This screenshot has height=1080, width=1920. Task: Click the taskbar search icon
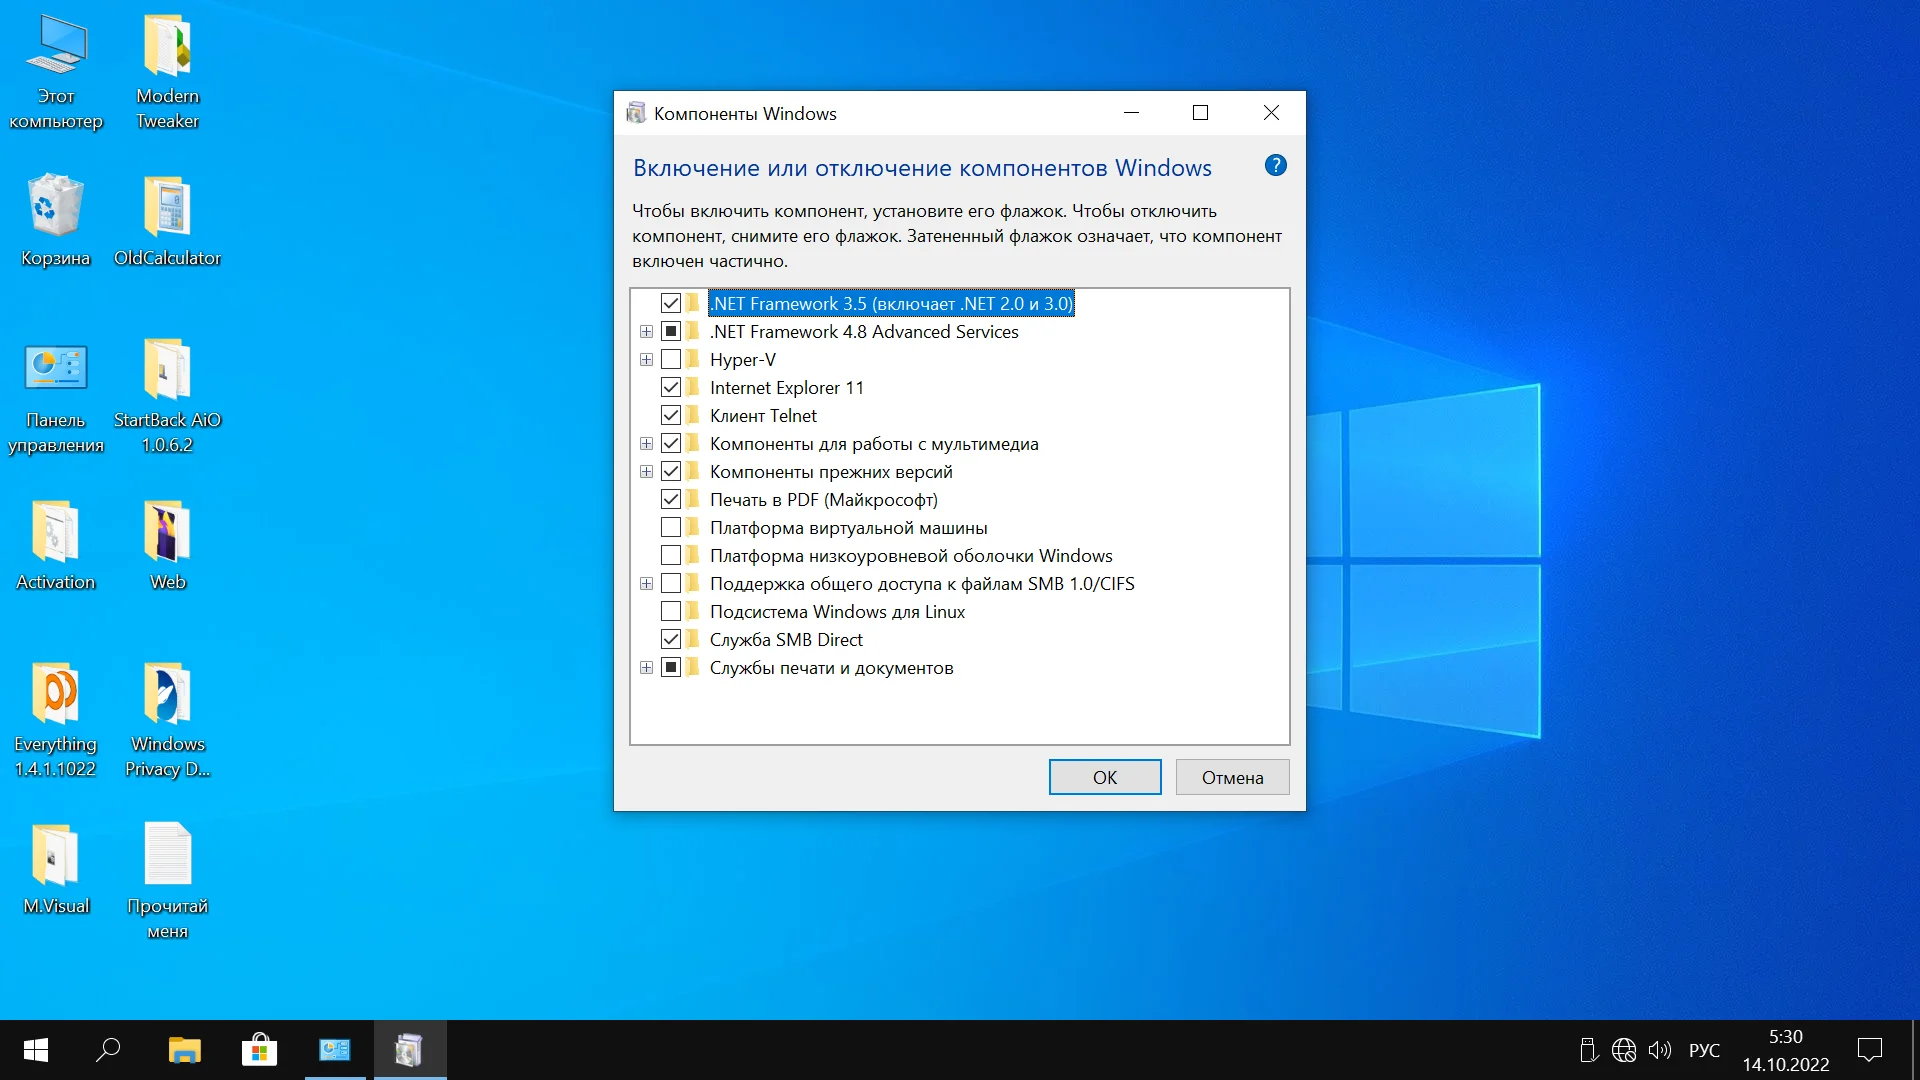pyautogui.click(x=109, y=1050)
